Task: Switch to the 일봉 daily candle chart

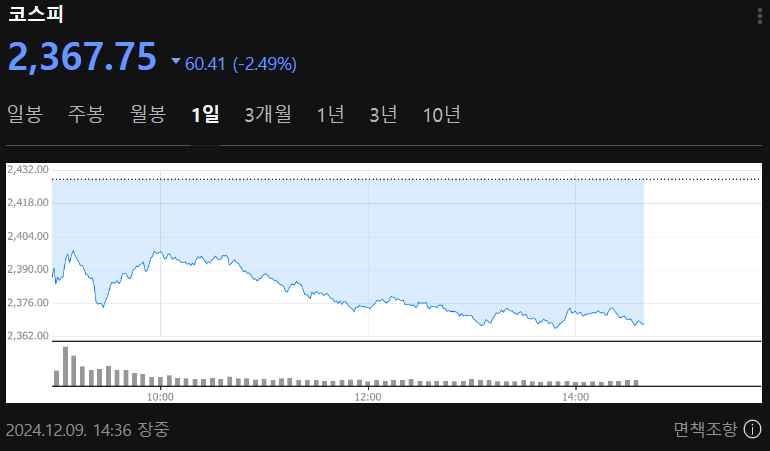Action: pos(25,115)
